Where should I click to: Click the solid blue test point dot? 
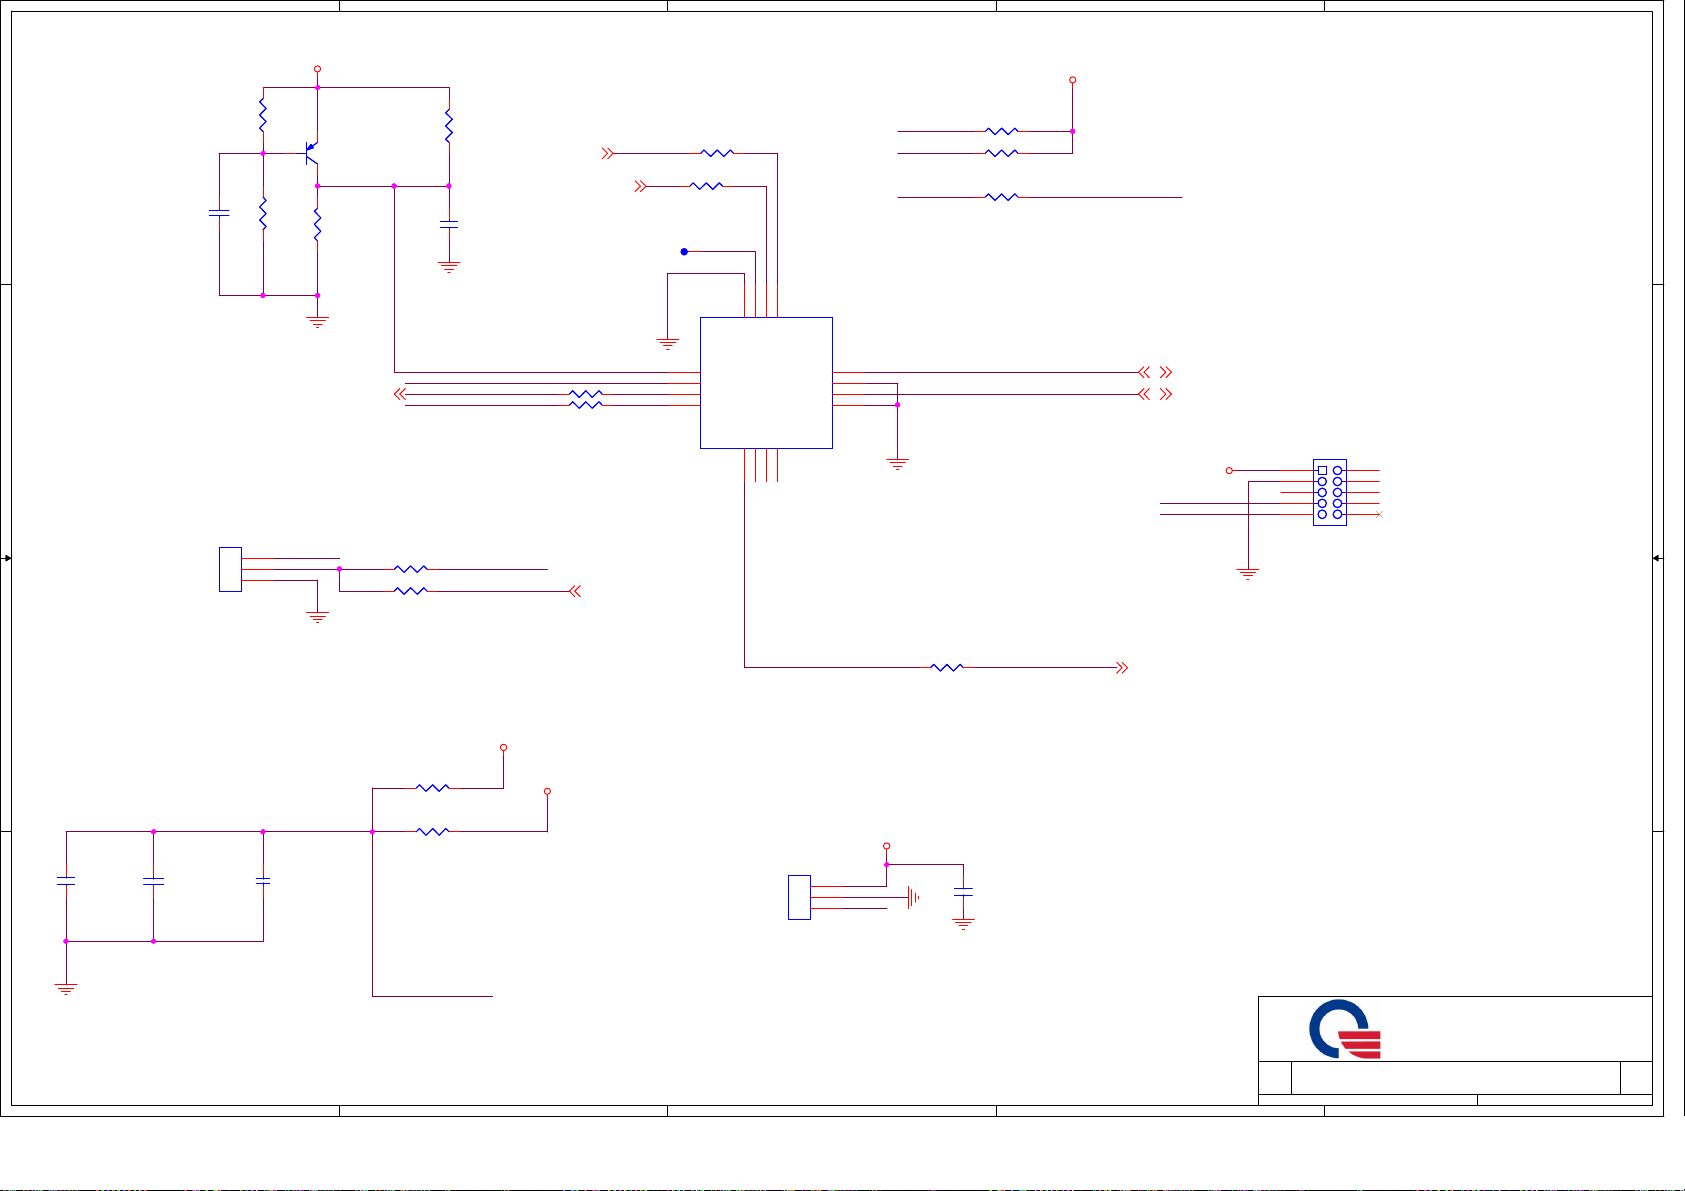pyautogui.click(x=684, y=252)
